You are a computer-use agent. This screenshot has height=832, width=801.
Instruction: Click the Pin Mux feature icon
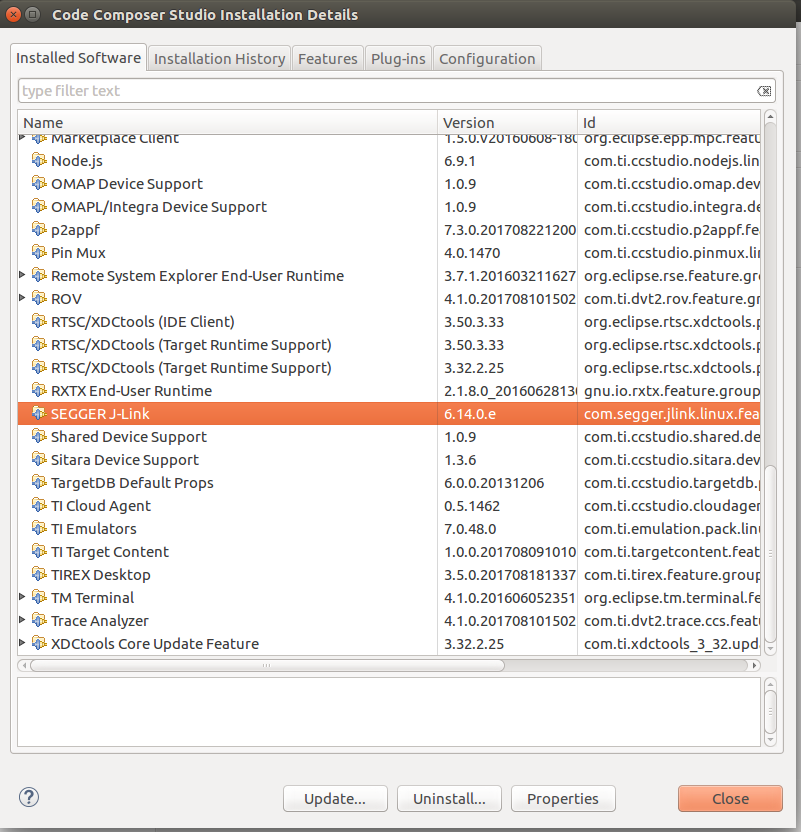[x=39, y=252]
